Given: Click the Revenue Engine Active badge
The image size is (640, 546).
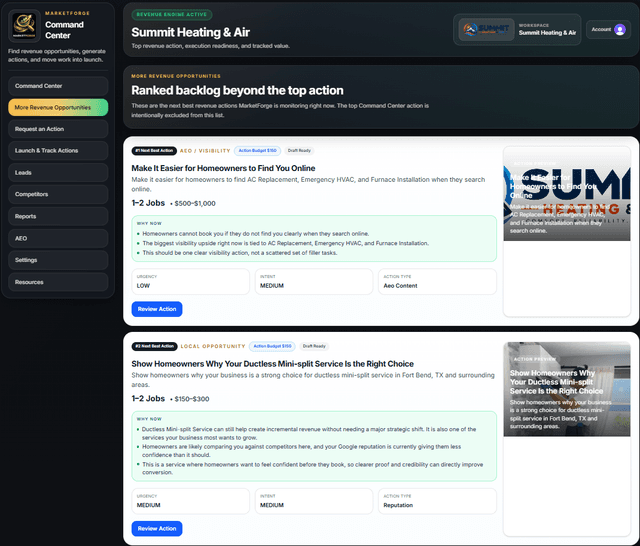Looking at the screenshot, I should (172, 14).
